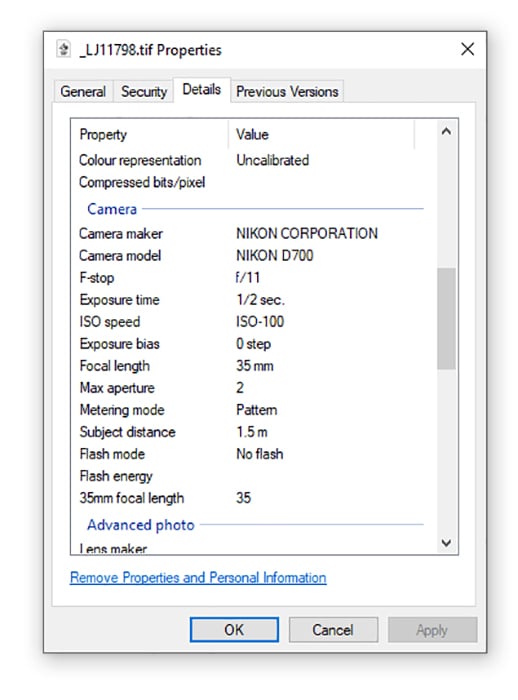
Task: Click the scroll down arrow in the list
Action: pos(446,542)
